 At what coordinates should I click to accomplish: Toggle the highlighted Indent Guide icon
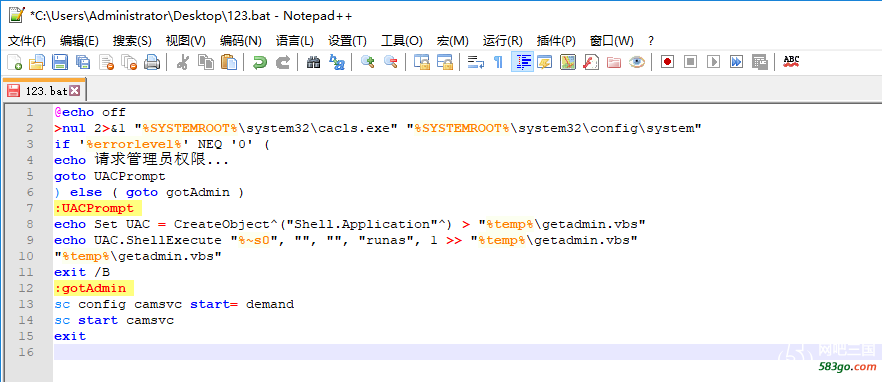pyautogui.click(x=523, y=62)
